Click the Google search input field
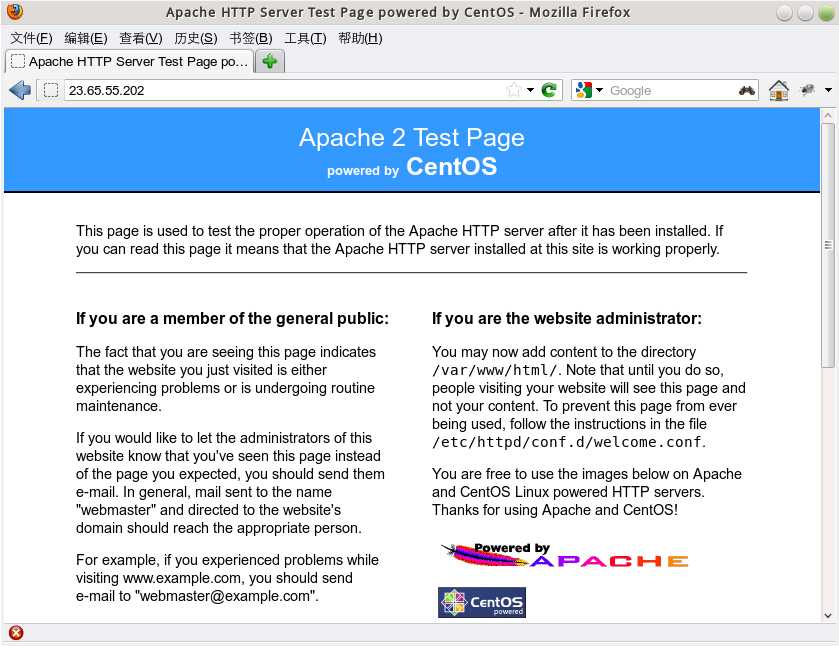 (672, 90)
